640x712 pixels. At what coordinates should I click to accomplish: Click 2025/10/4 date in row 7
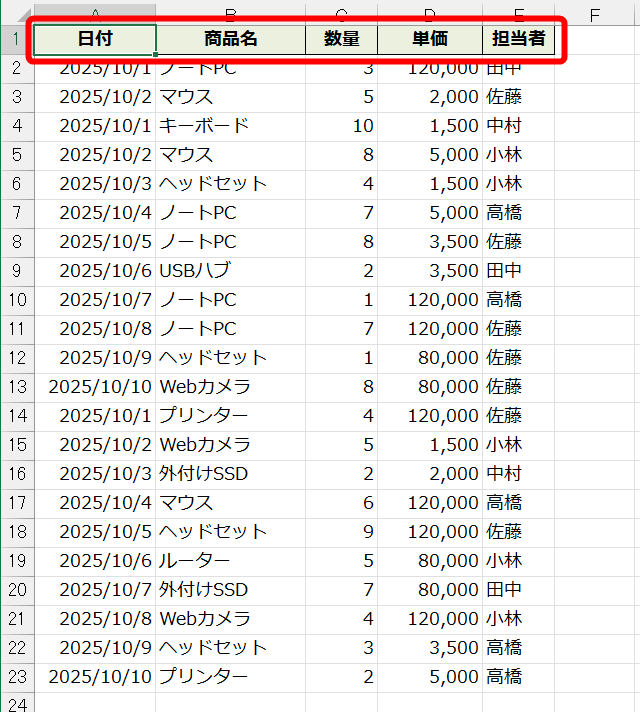click(x=95, y=213)
